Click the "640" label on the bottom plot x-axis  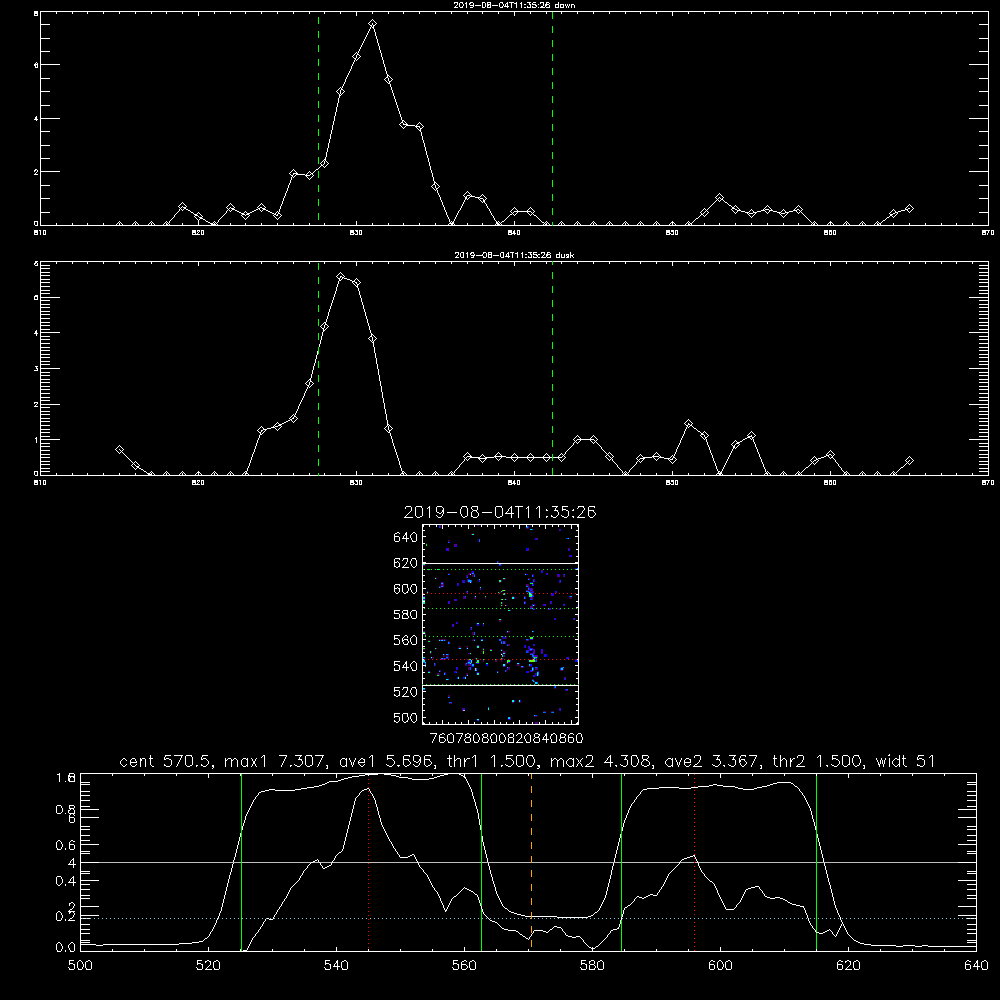tap(976, 966)
